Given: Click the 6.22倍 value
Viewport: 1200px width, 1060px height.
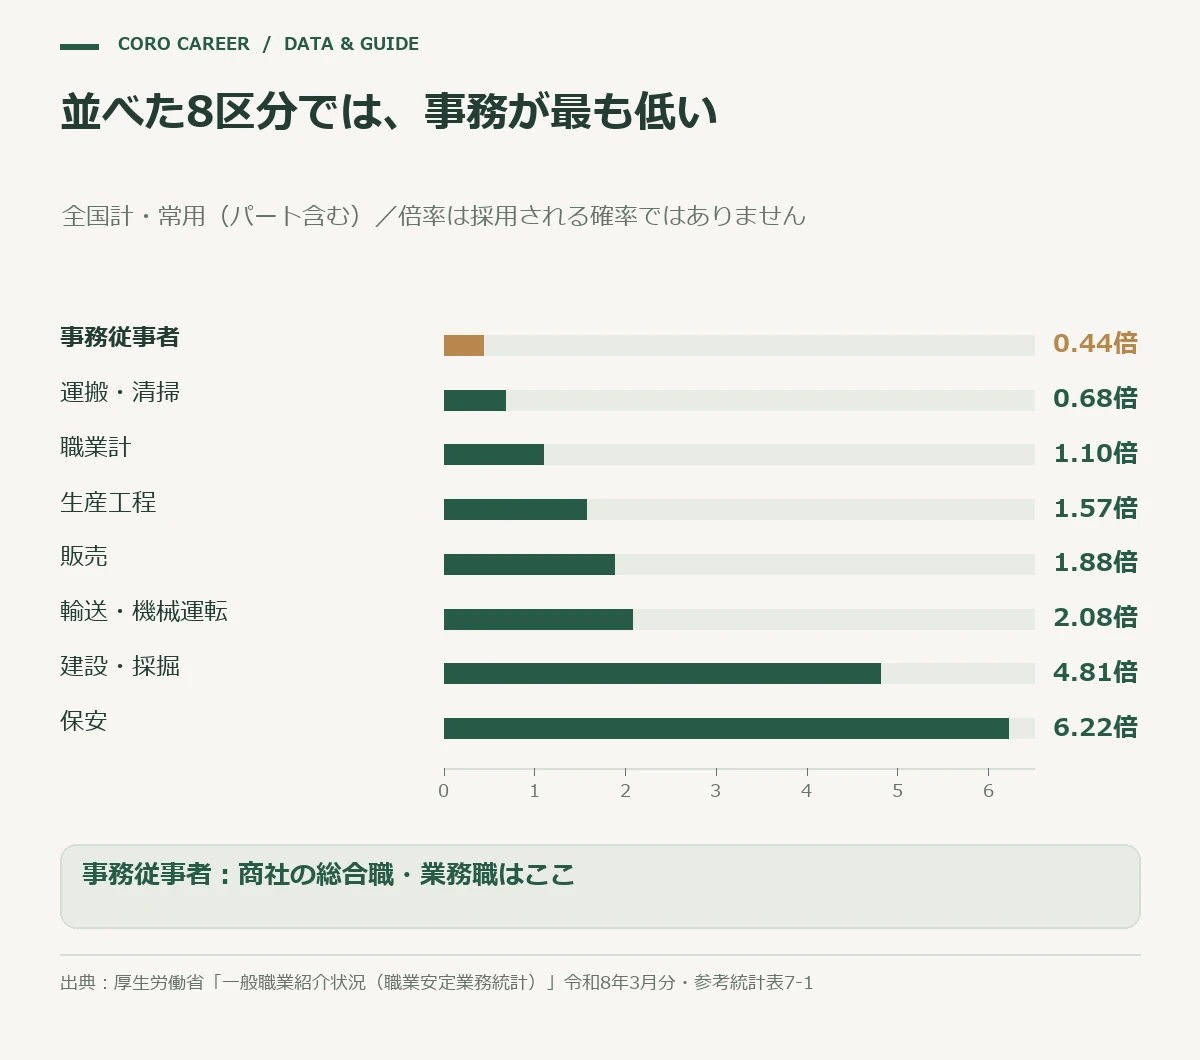Looking at the screenshot, I should (1095, 728).
